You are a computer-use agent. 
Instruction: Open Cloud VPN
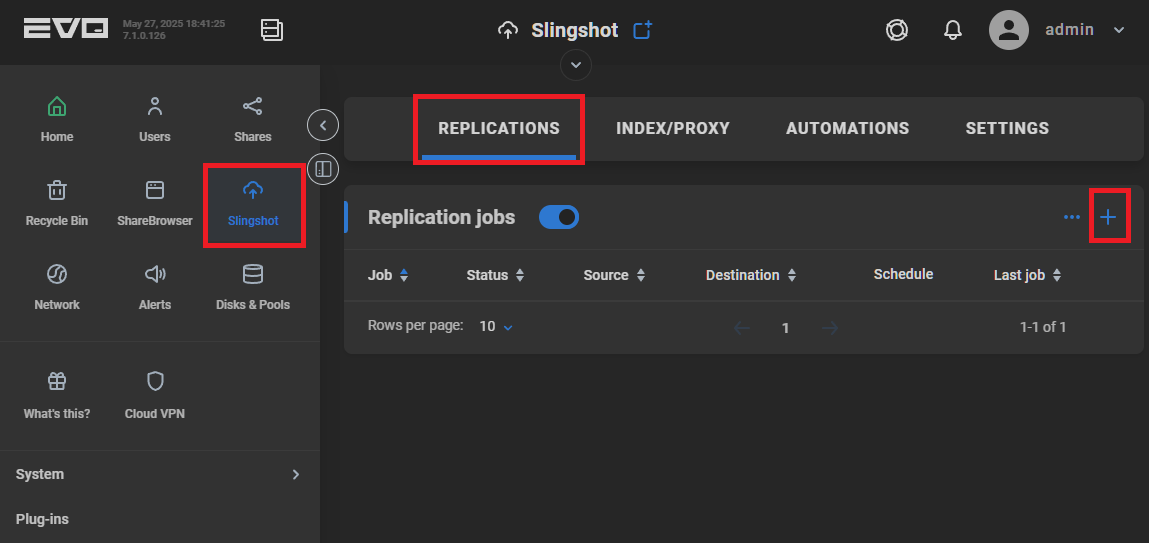pyautogui.click(x=155, y=396)
